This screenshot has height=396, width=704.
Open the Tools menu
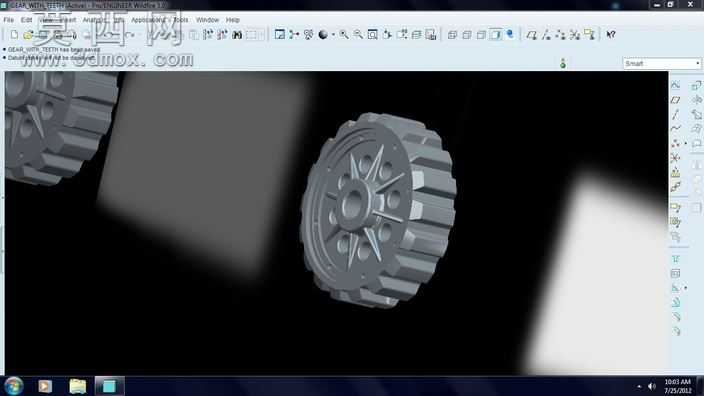181,20
